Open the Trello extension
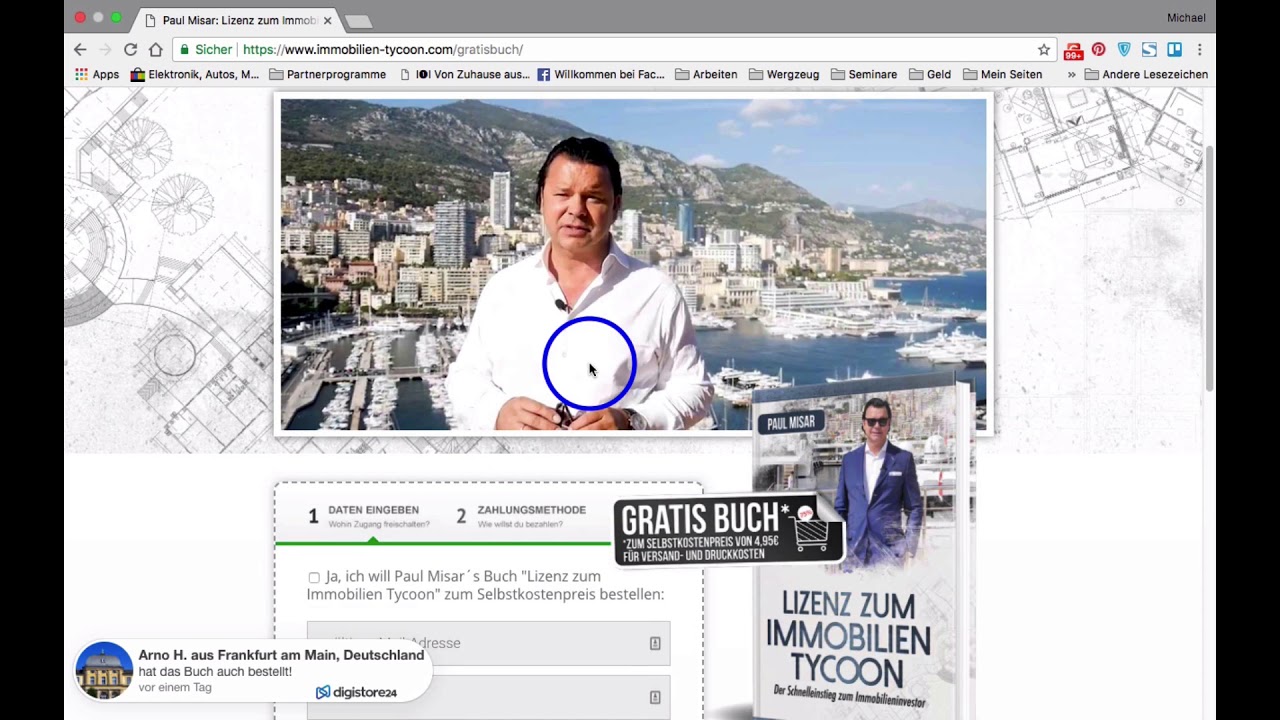The image size is (1280, 720). (1174, 49)
